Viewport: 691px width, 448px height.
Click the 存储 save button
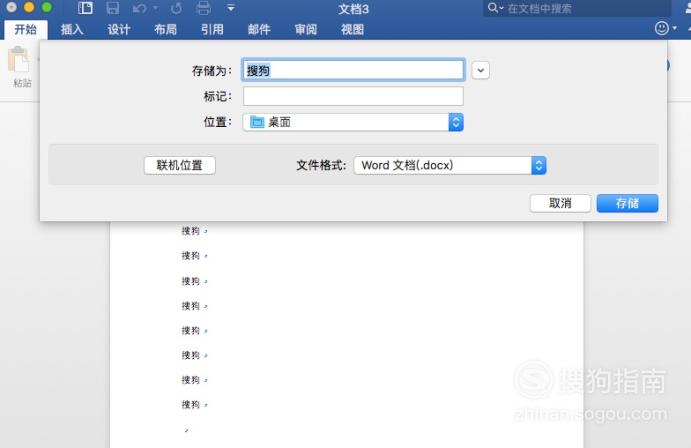[x=627, y=203]
